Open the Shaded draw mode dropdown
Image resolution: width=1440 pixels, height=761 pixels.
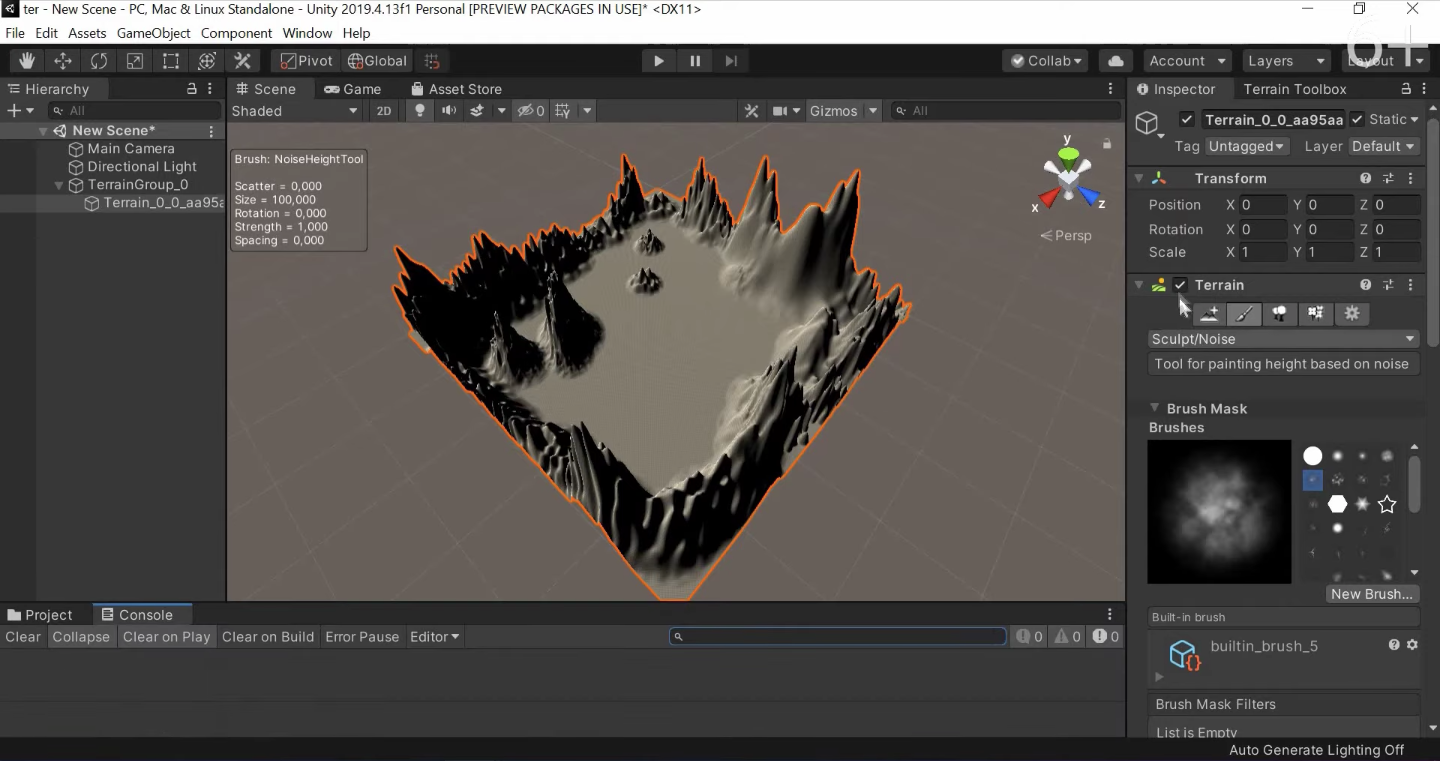tap(295, 111)
